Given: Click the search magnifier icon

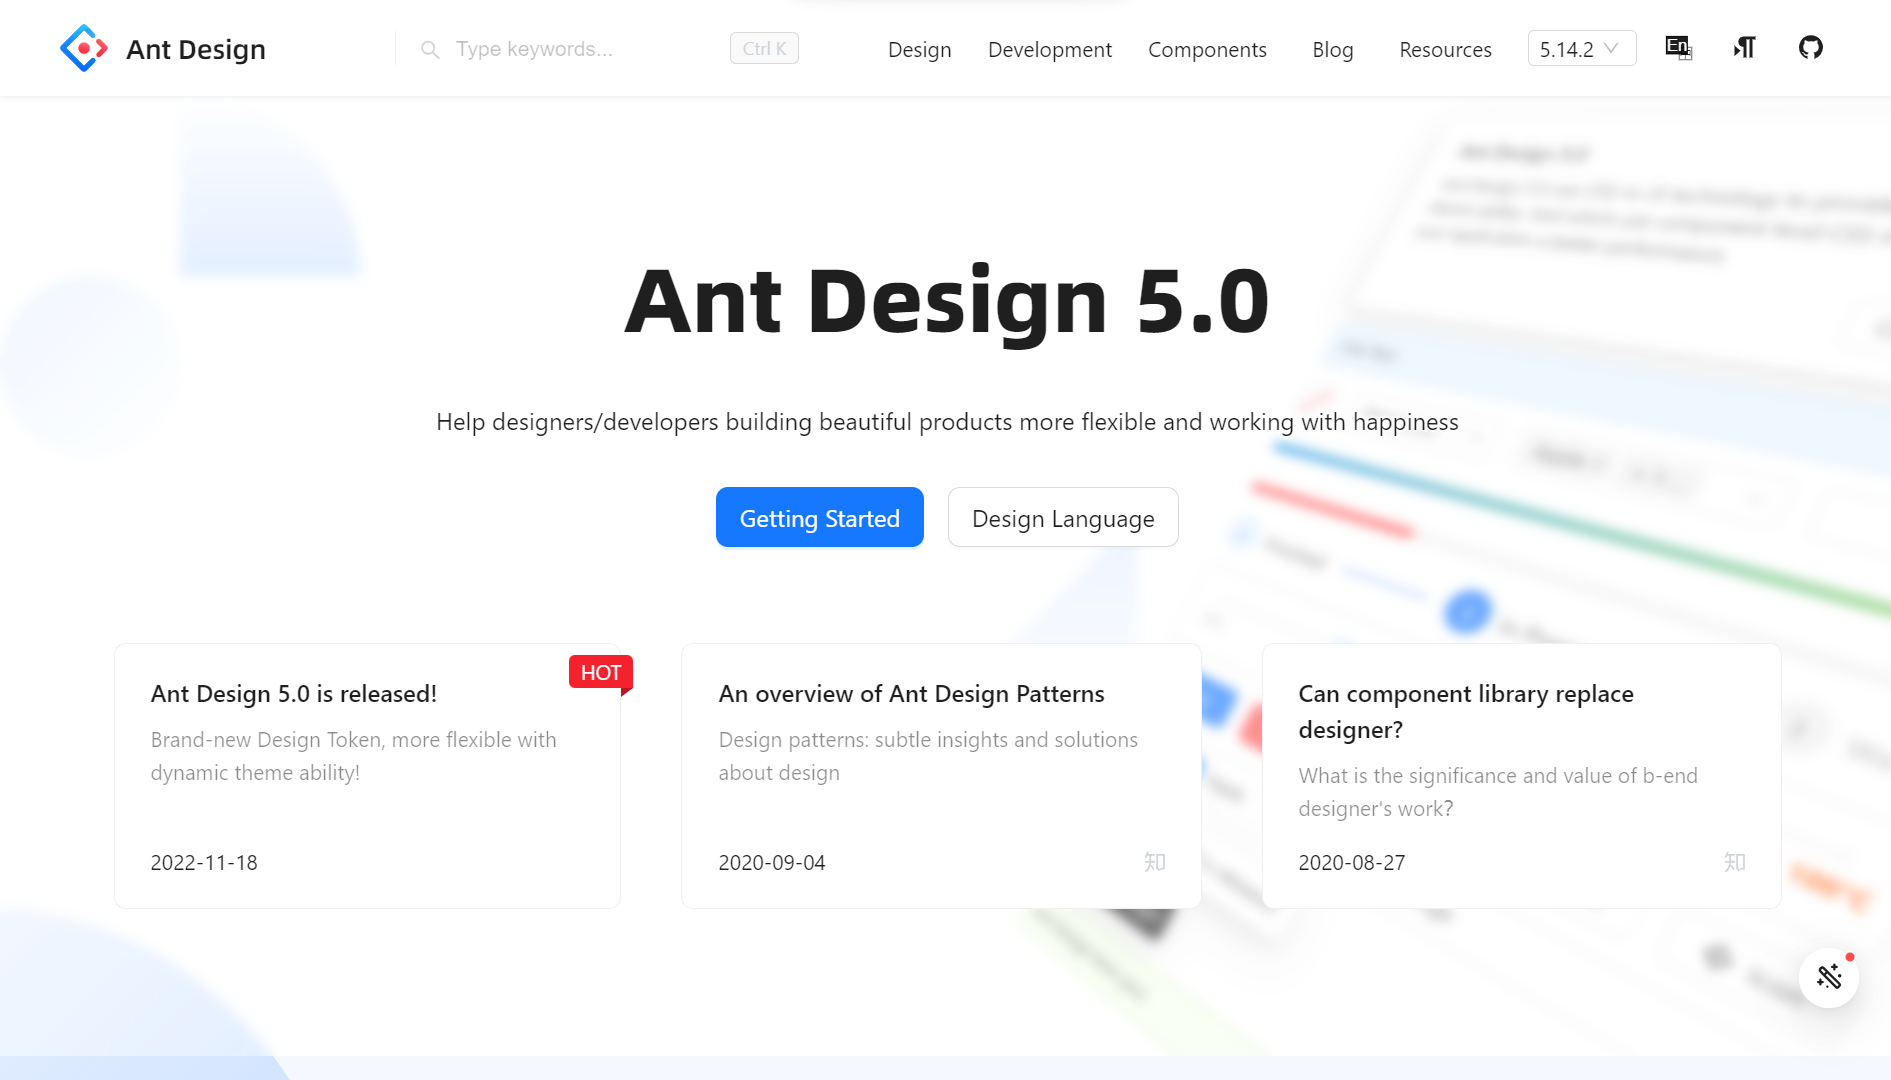Looking at the screenshot, I should point(430,49).
